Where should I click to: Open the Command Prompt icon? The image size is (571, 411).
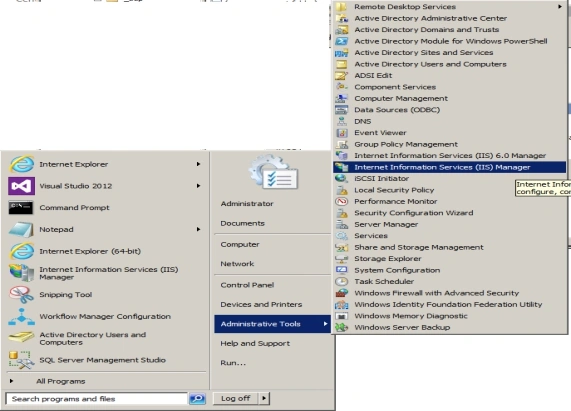[x=21, y=208]
